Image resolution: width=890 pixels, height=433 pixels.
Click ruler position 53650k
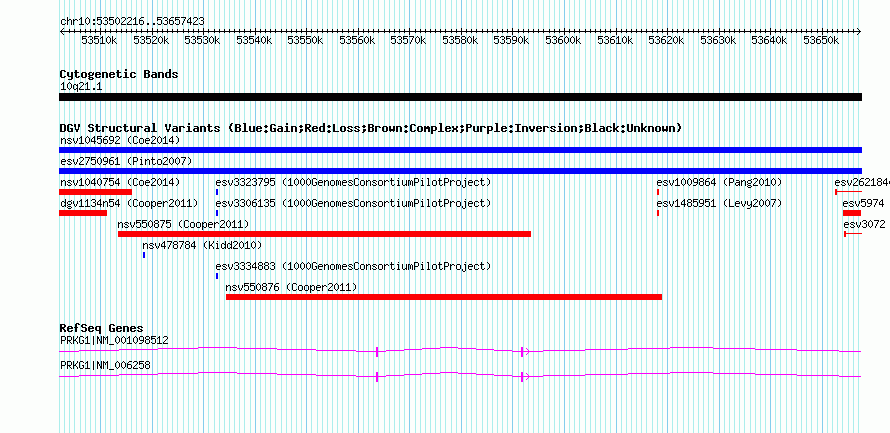pyautogui.click(x=821, y=40)
